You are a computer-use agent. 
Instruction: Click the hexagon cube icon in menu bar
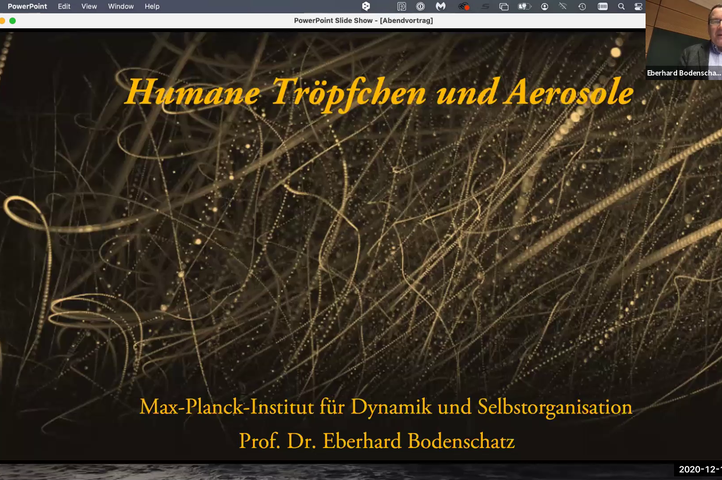click(366, 6)
